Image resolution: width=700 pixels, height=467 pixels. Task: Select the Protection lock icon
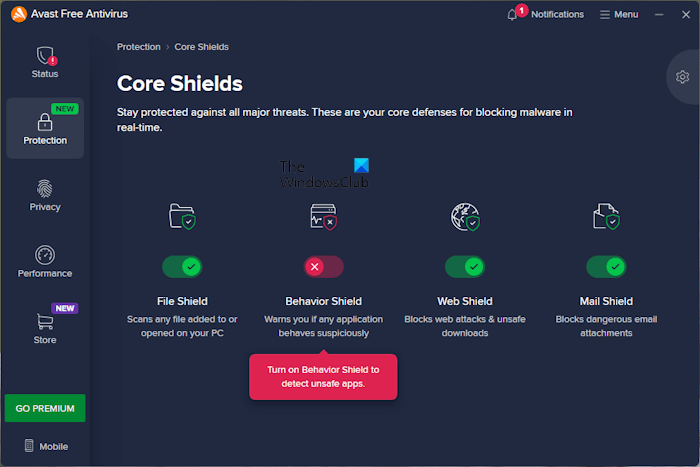[x=44, y=122]
